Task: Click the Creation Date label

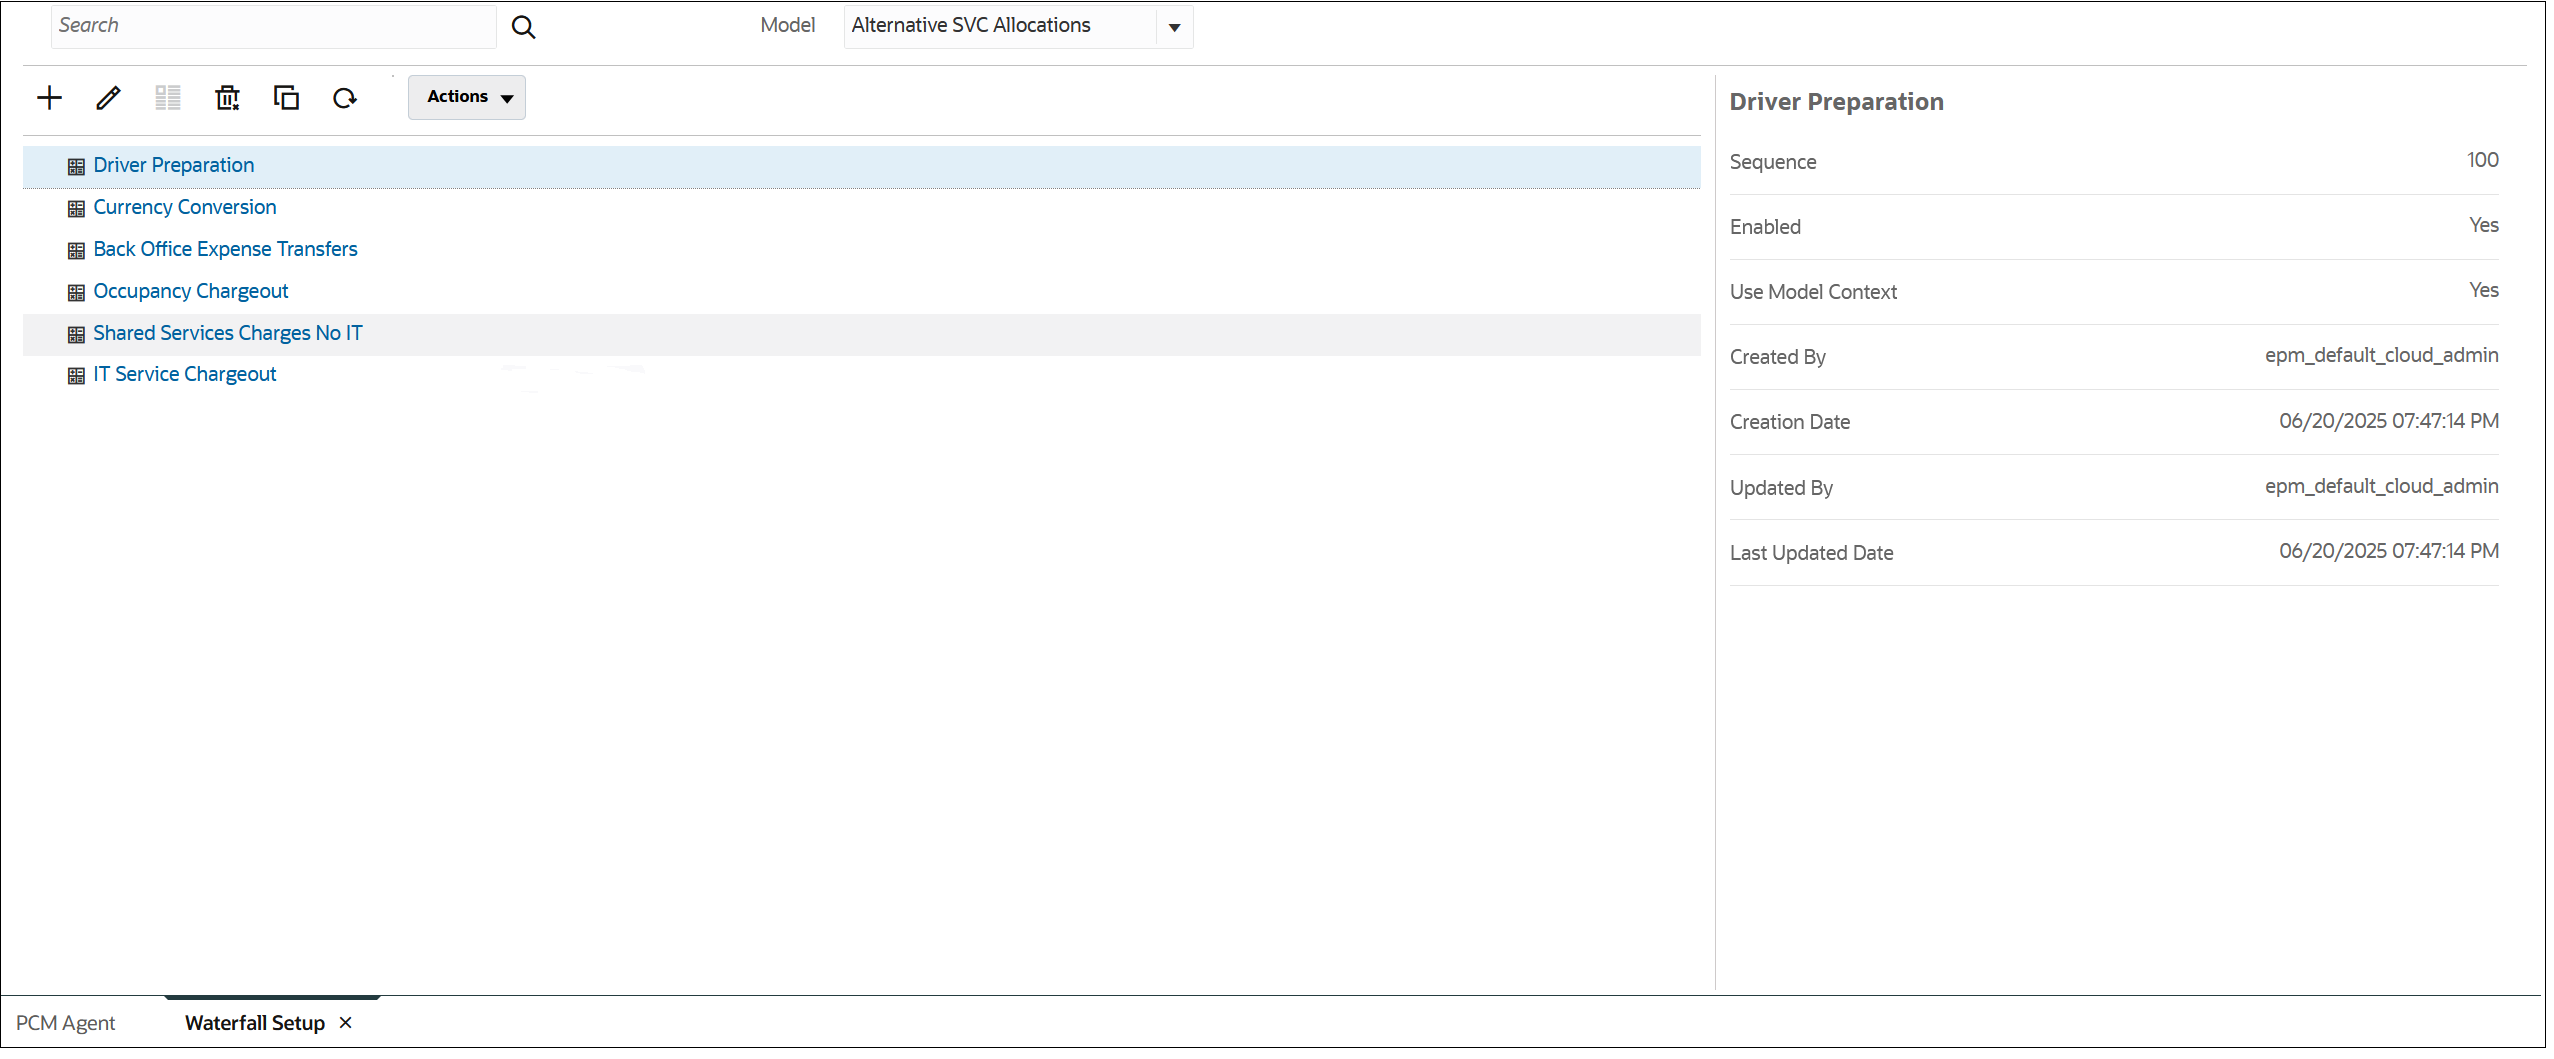Action: click(x=1790, y=422)
